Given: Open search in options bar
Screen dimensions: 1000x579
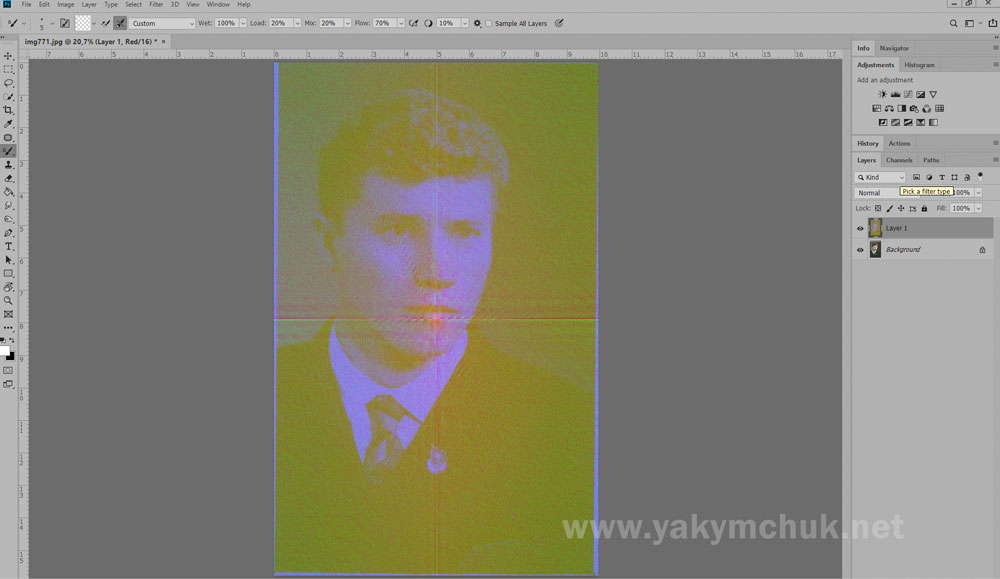Looking at the screenshot, I should 953,24.
